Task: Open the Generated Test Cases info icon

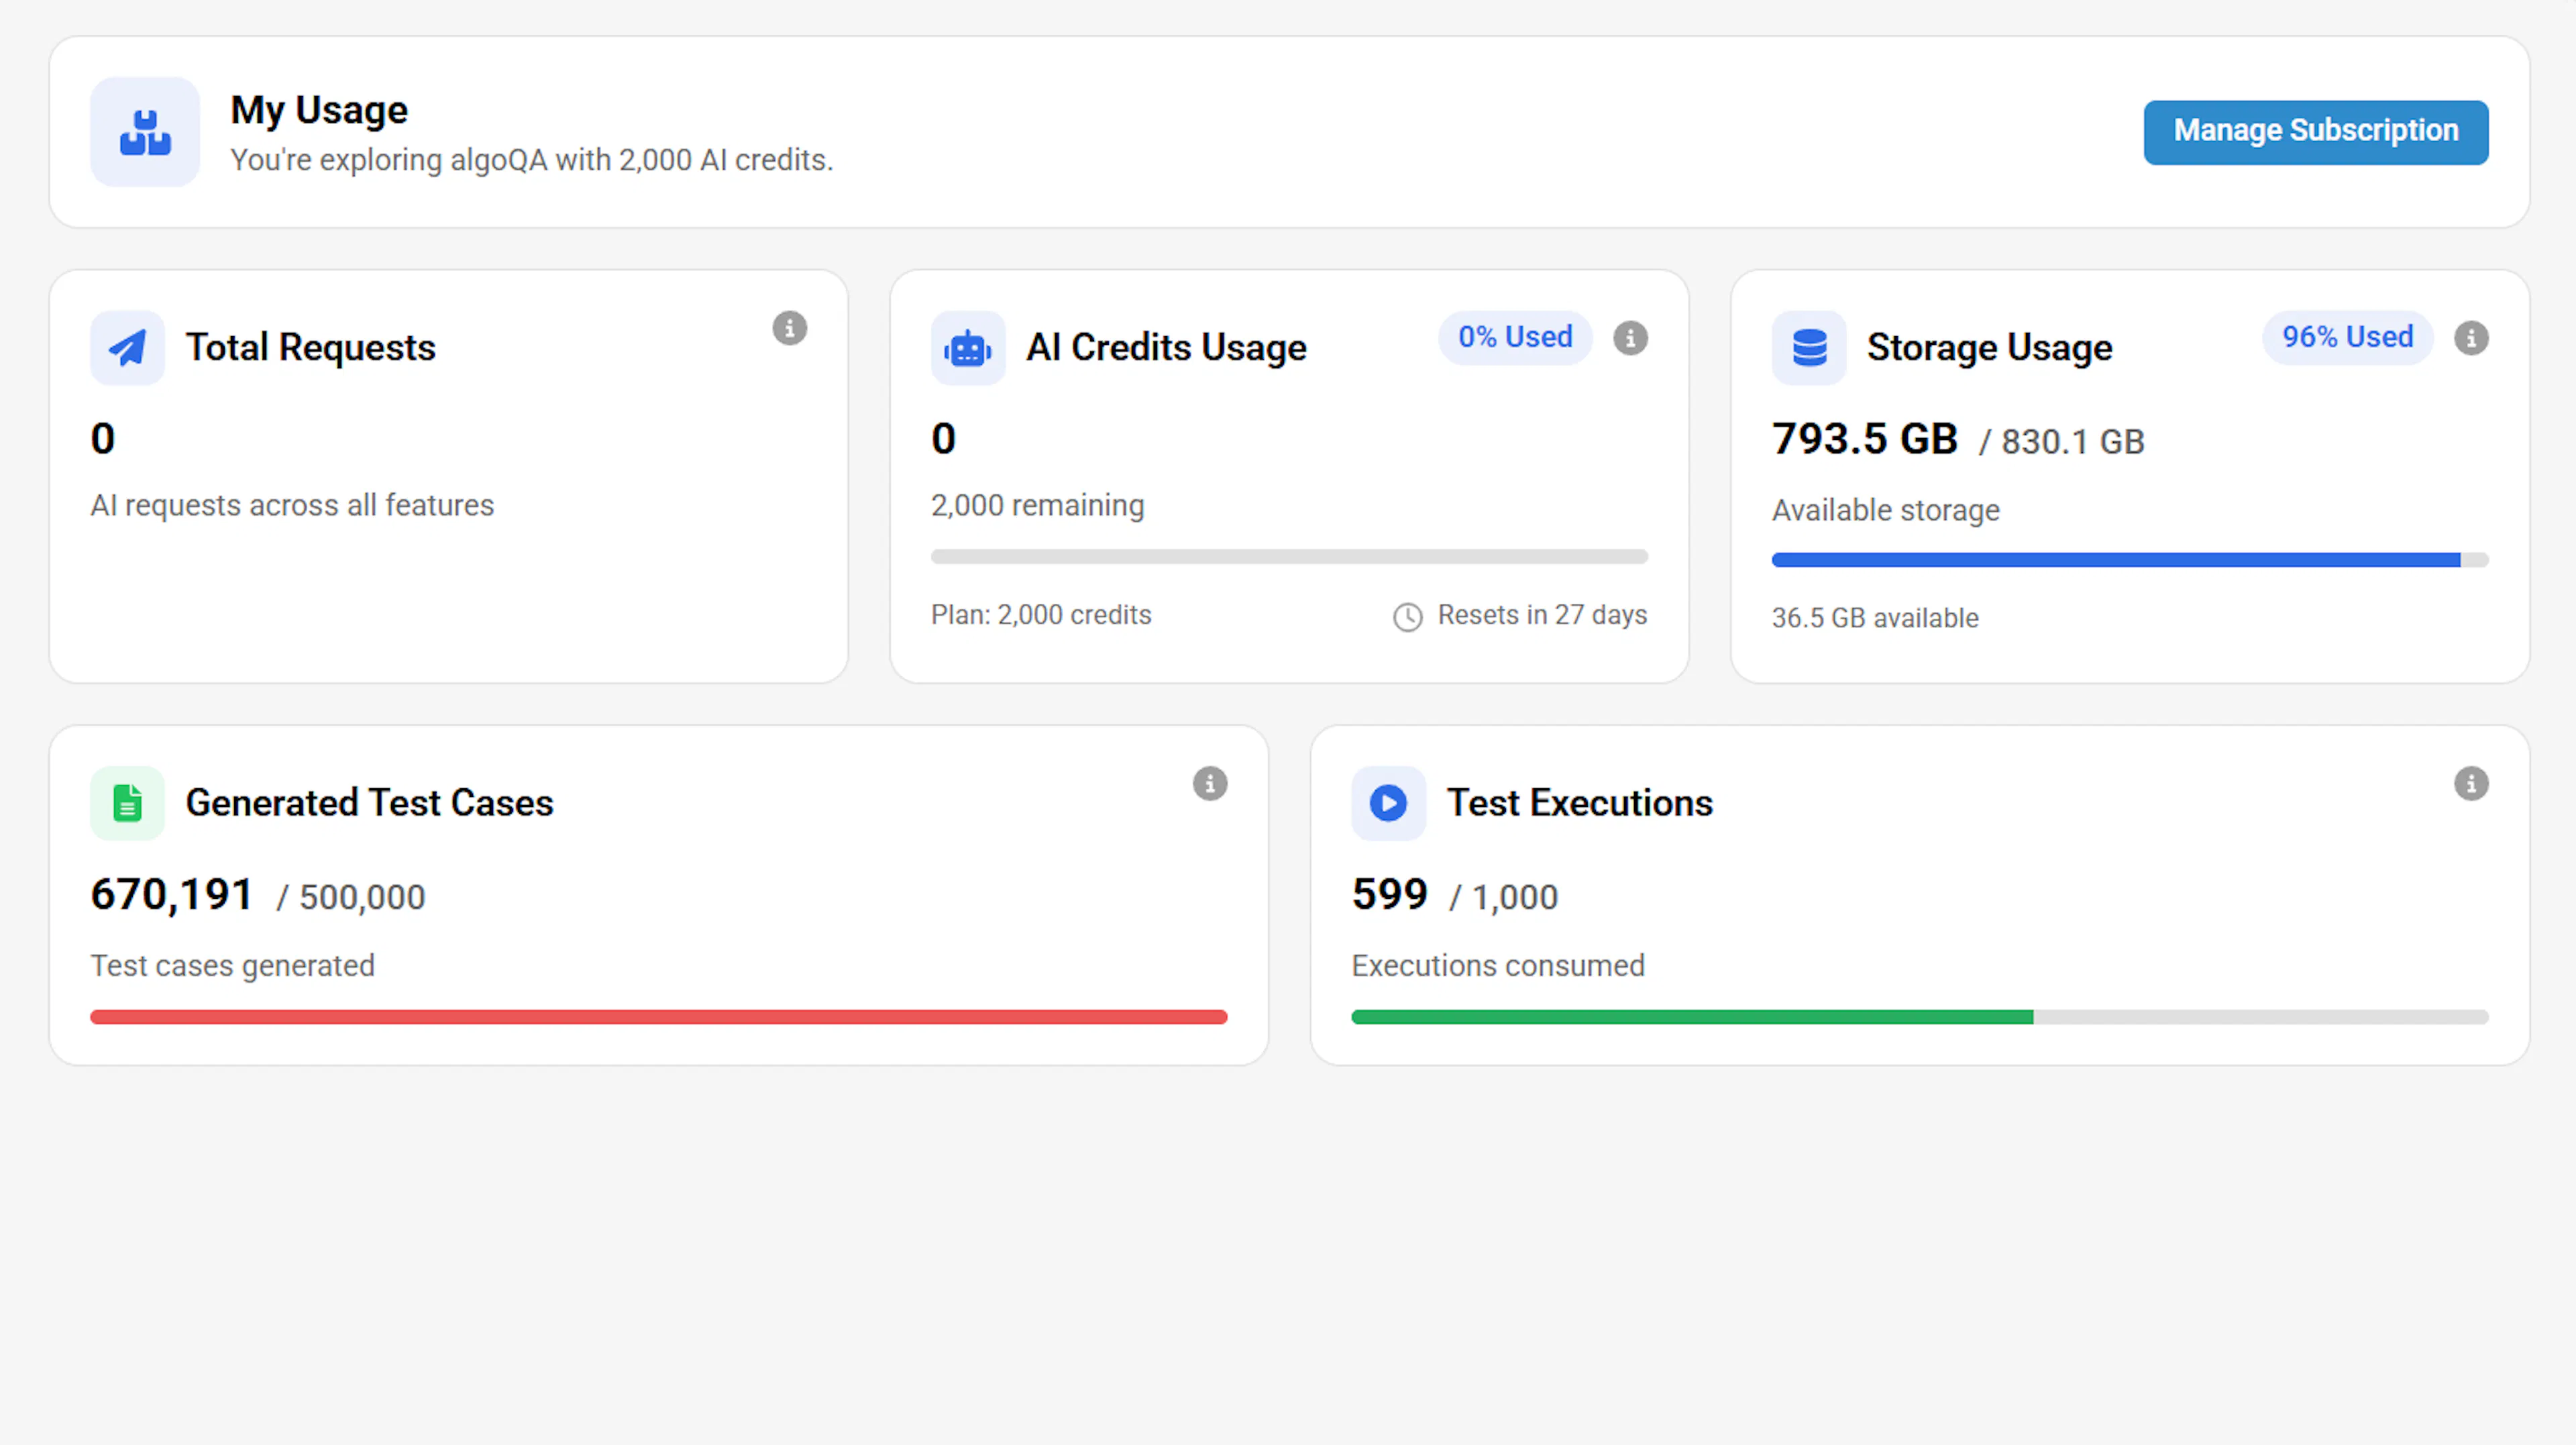Action: pyautogui.click(x=1210, y=784)
